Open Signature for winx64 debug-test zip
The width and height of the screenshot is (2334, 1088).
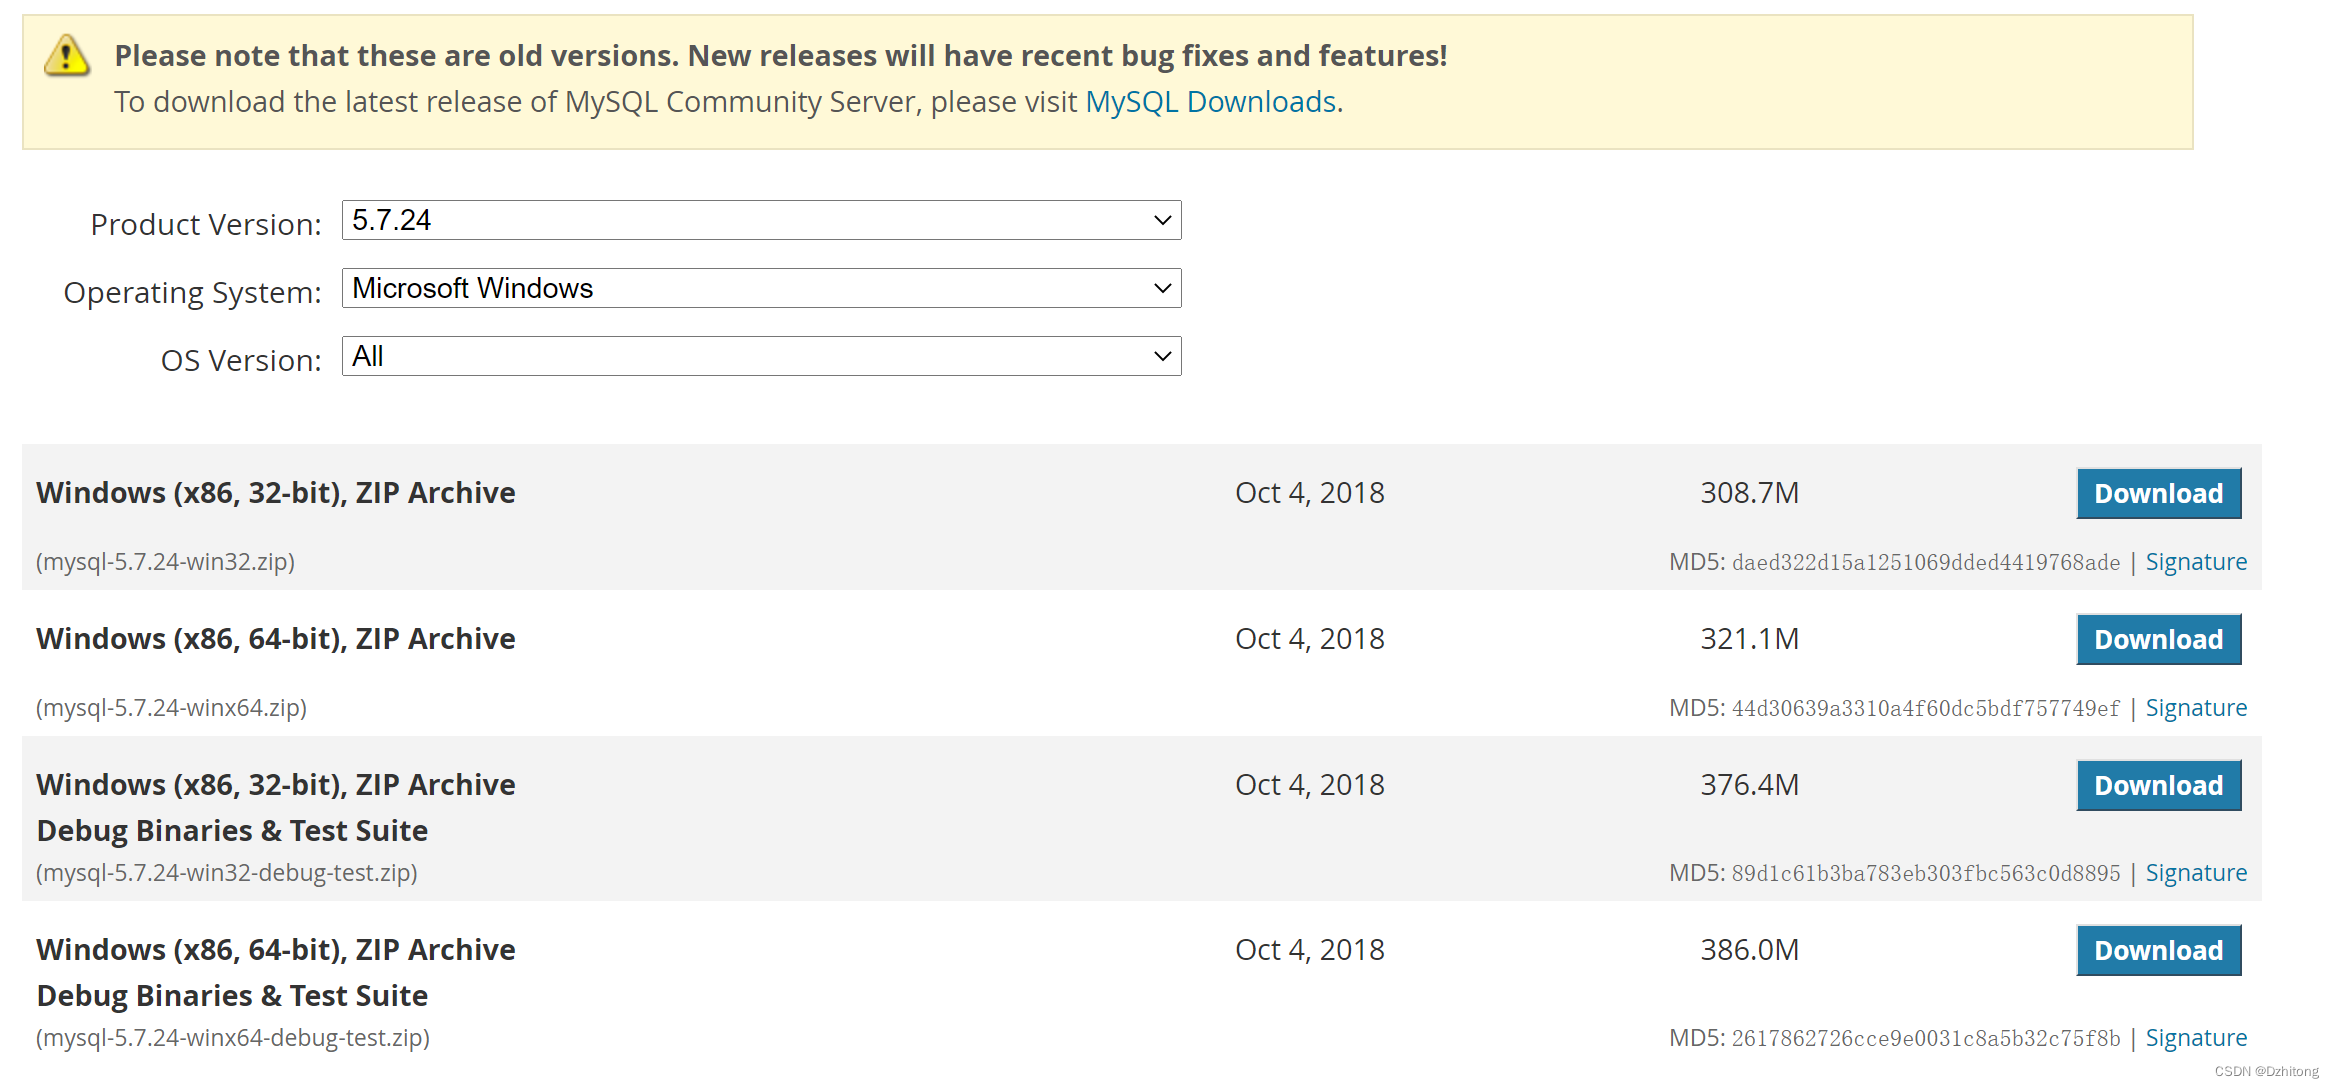pos(2195,1038)
